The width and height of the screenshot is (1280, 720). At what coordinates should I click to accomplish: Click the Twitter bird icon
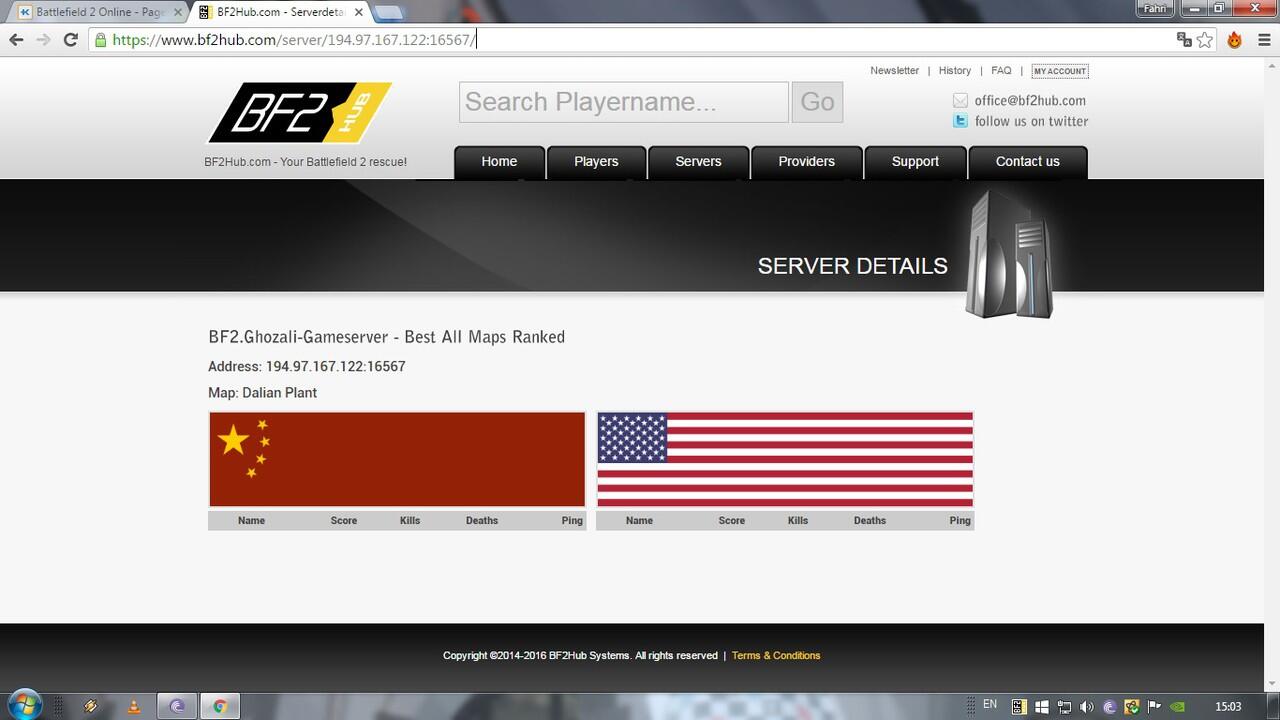[x=960, y=121]
